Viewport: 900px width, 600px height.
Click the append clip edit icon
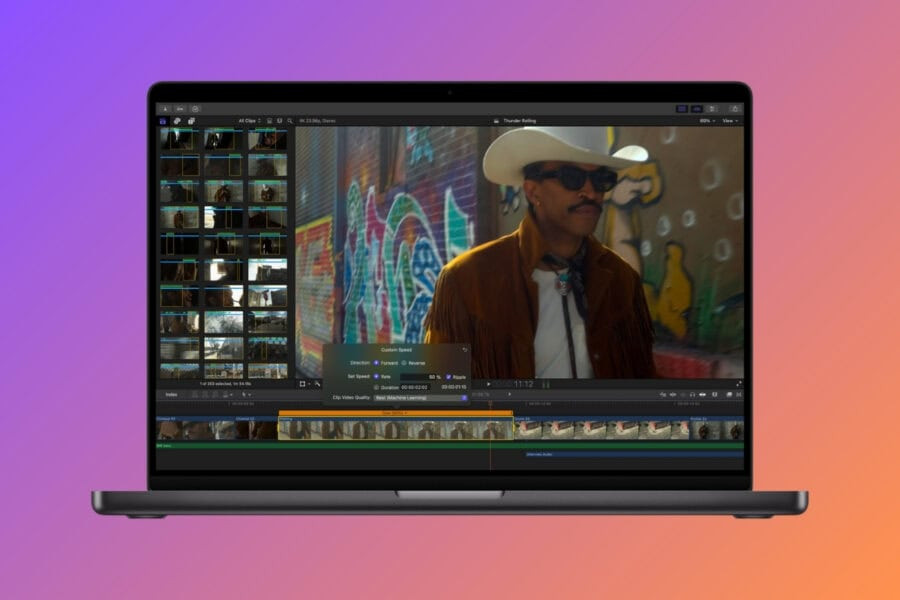(x=215, y=394)
